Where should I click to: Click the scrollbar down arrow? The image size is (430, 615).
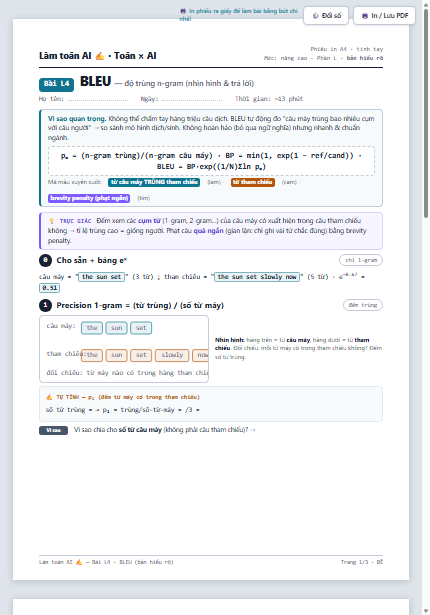click(426, 611)
